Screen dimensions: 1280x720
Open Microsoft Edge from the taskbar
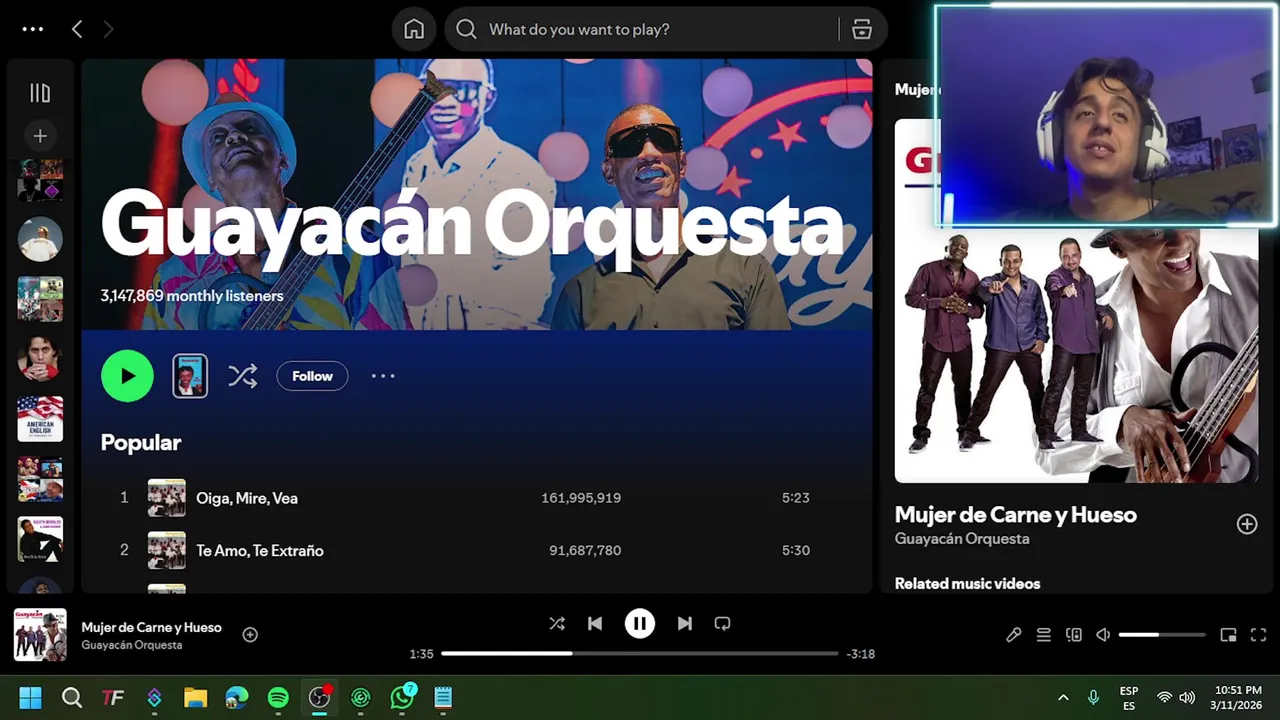pos(237,697)
